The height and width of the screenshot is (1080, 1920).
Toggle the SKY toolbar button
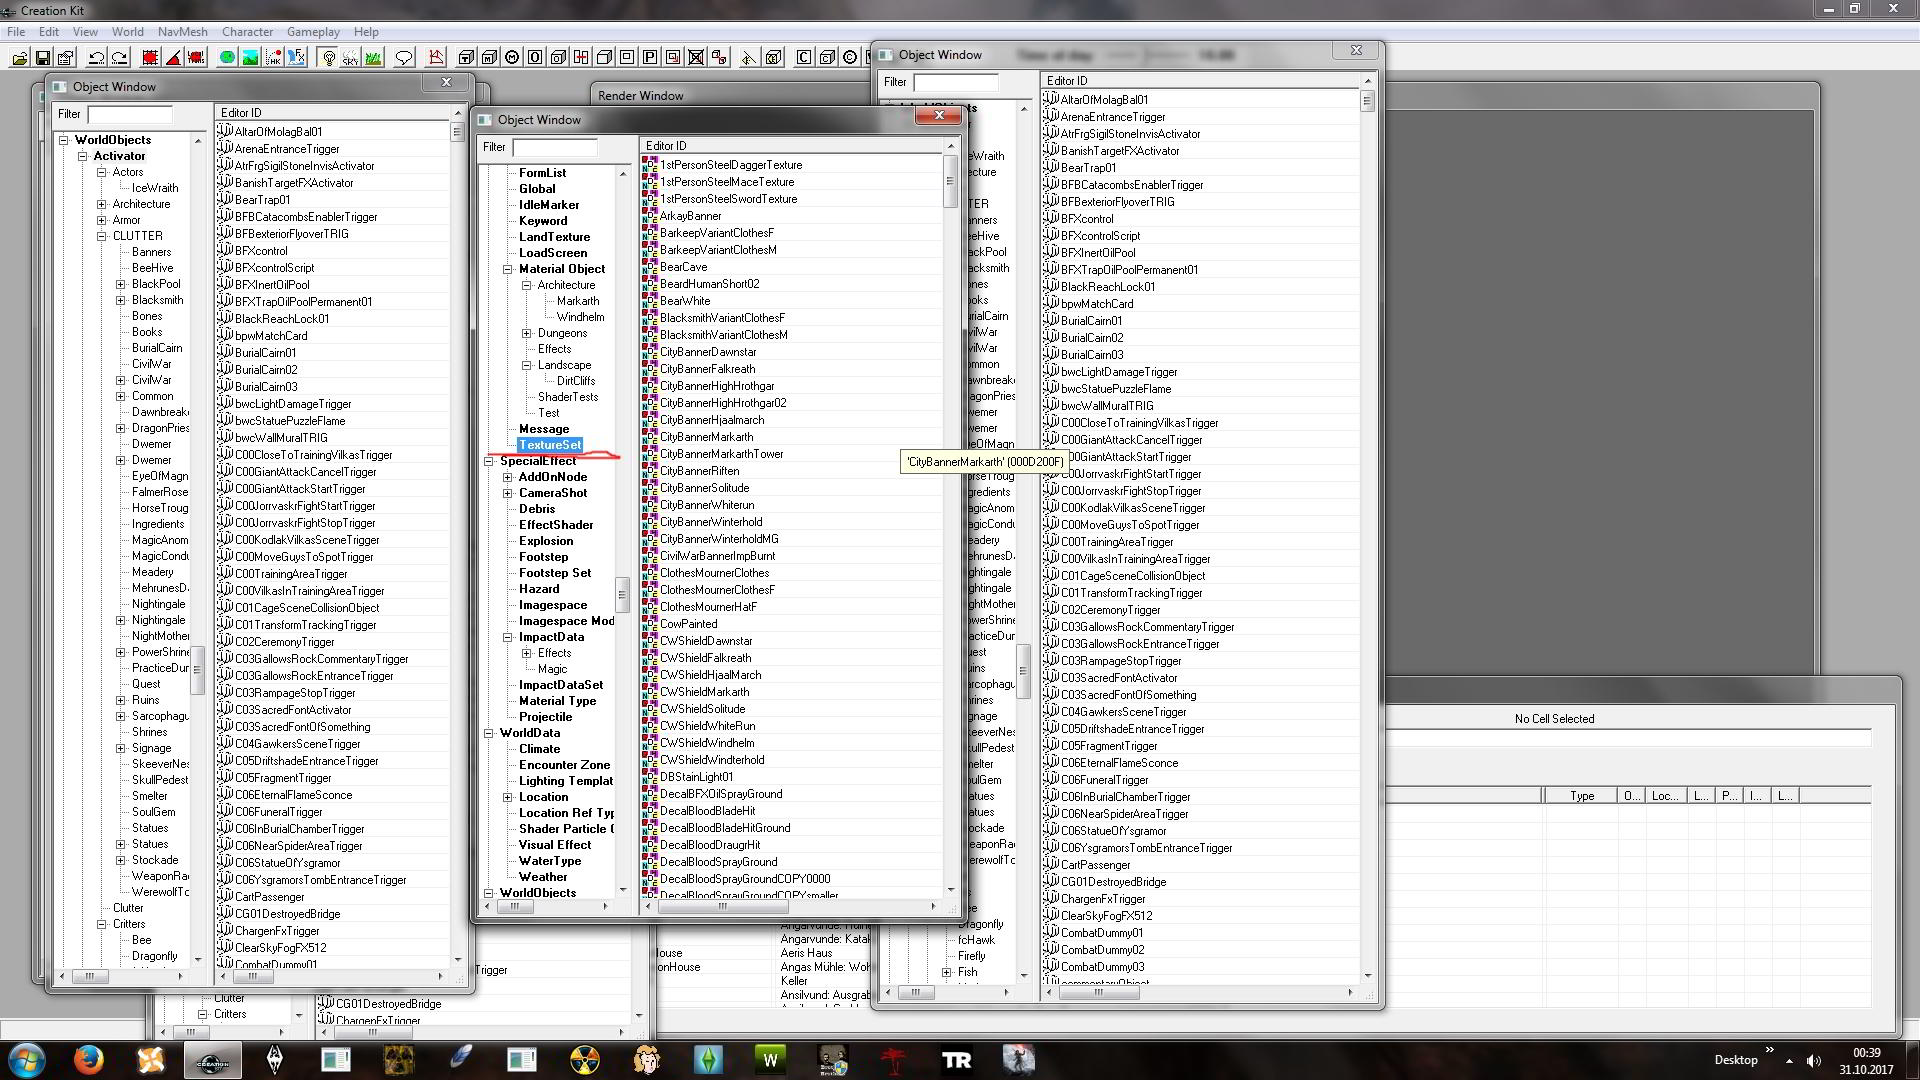coord(350,58)
